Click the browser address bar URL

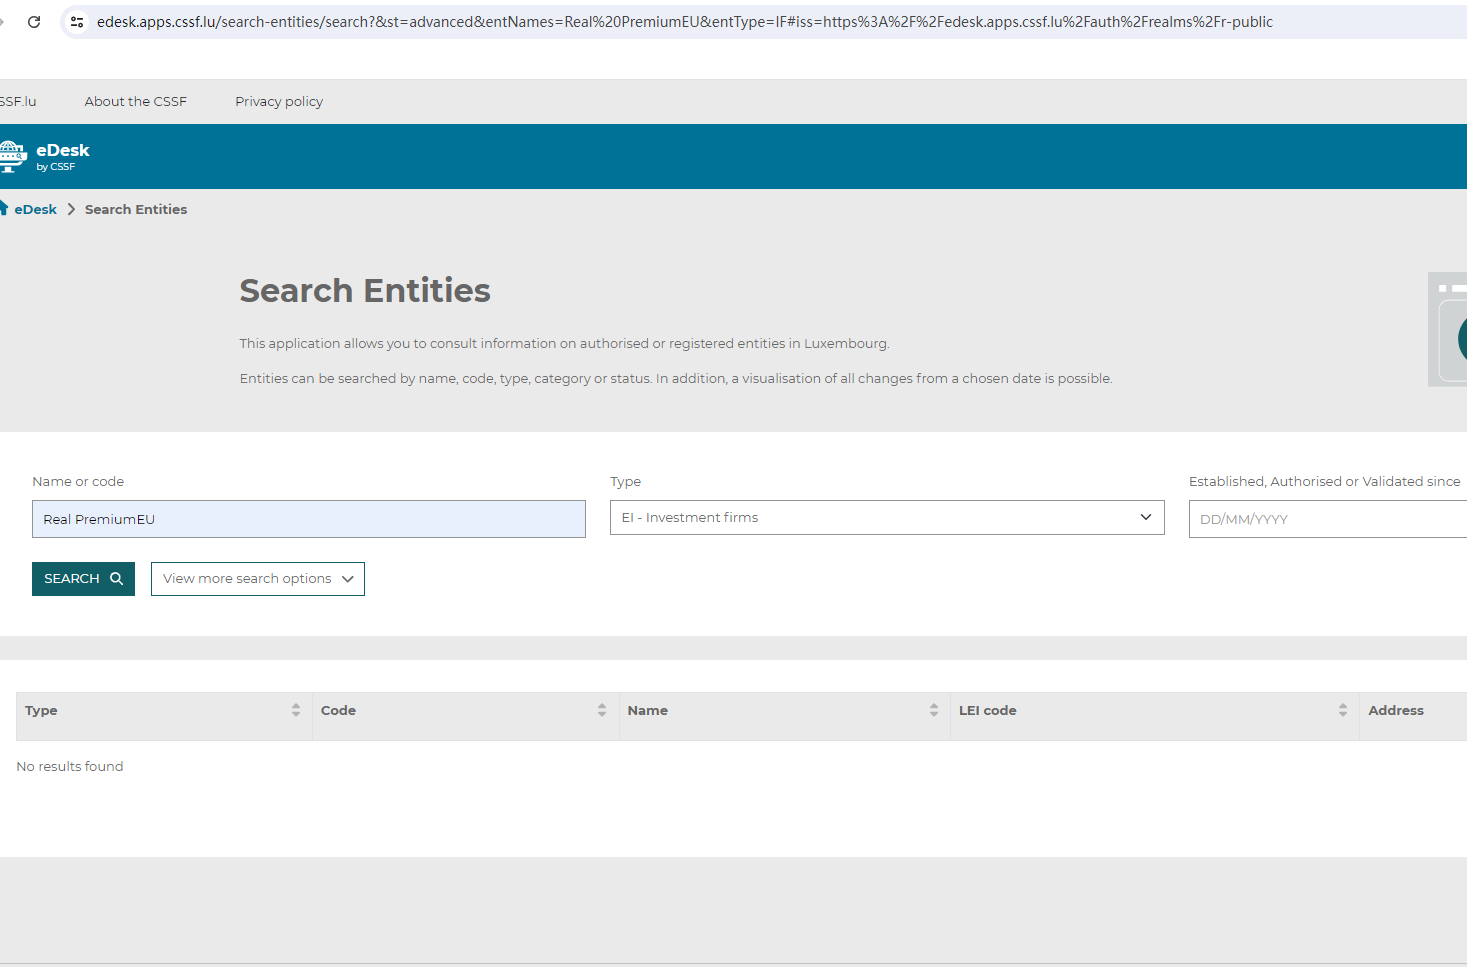point(684,22)
